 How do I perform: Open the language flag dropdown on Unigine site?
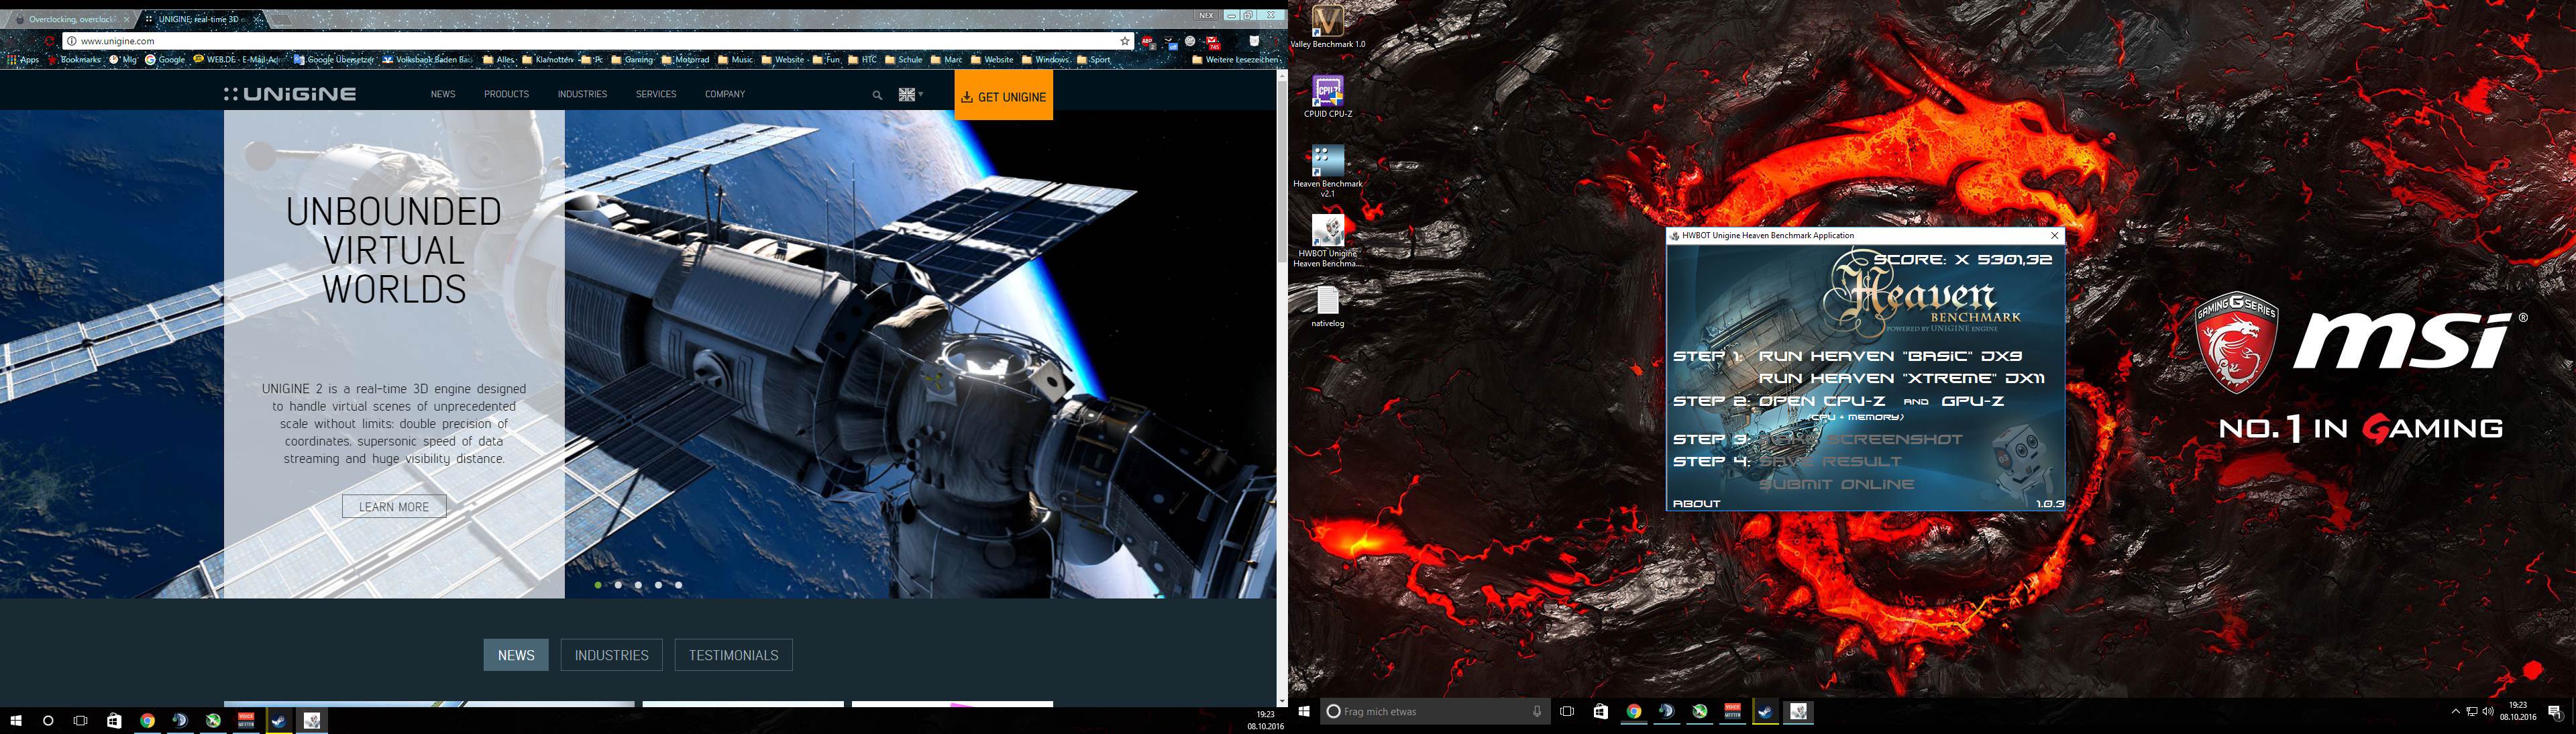910,94
